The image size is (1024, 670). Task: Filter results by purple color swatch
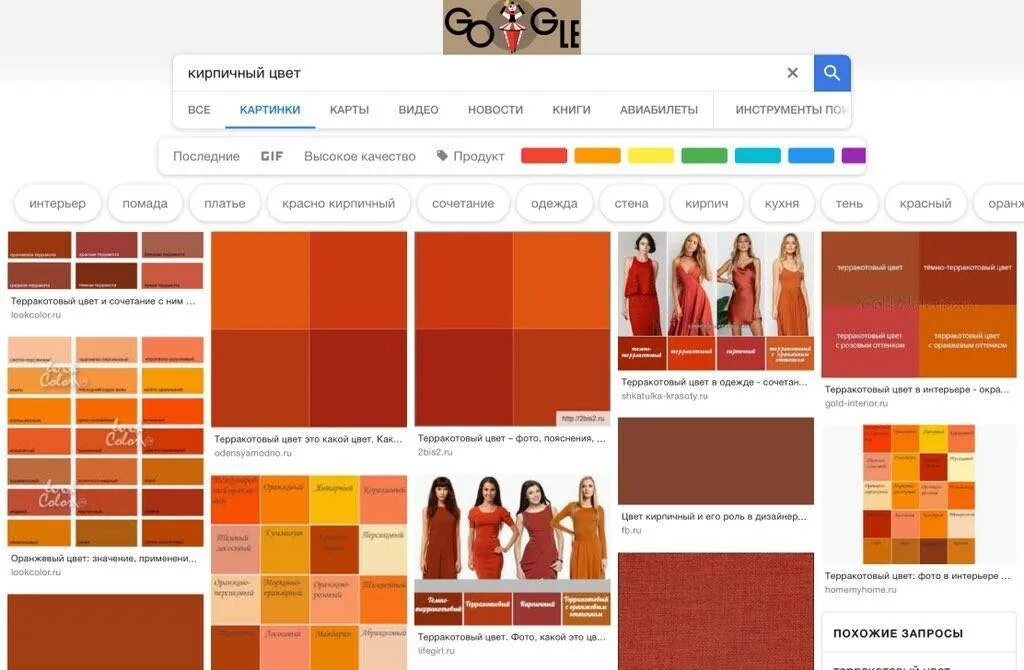854,155
